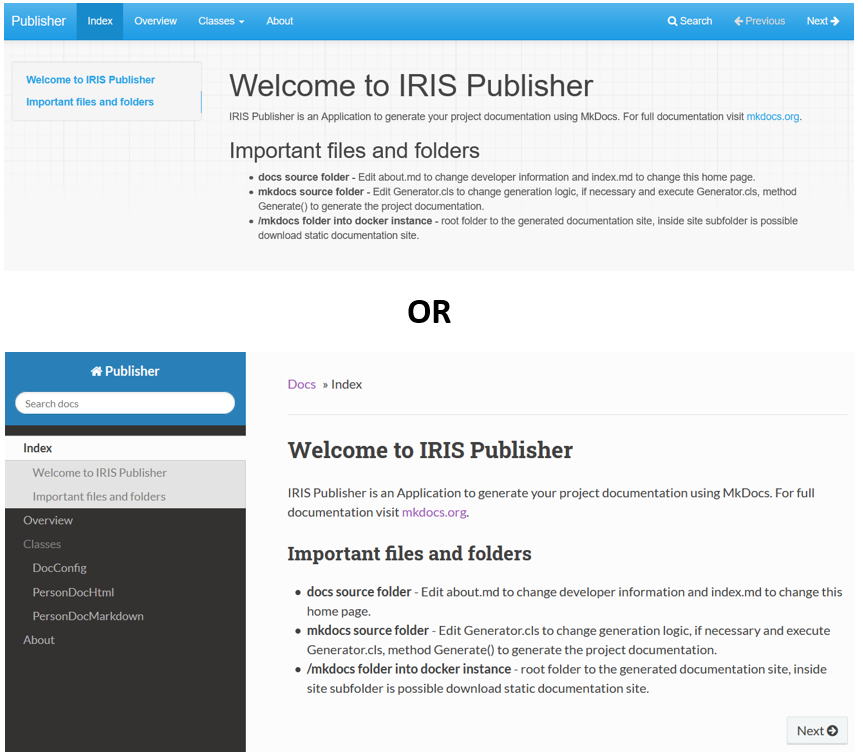Click the blue mkdocs.org link
The image size is (863, 754).
click(773, 117)
